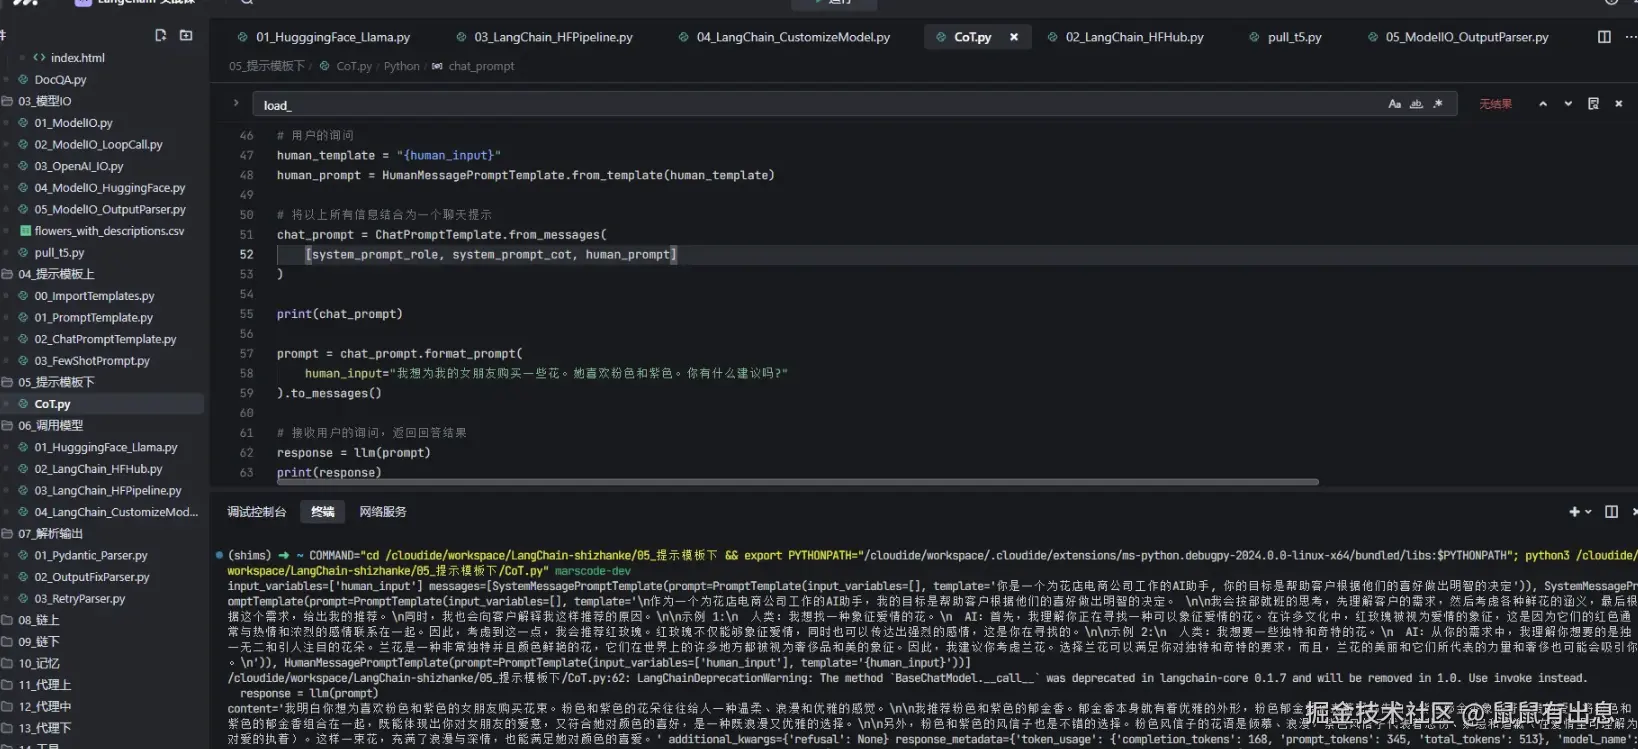The width and height of the screenshot is (1638, 749).
Task: Toggle match case in find bar
Action: coord(1394,104)
